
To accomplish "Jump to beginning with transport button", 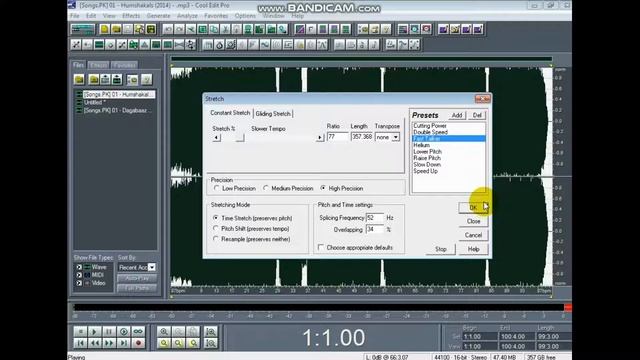I will pyautogui.click(x=80, y=343).
